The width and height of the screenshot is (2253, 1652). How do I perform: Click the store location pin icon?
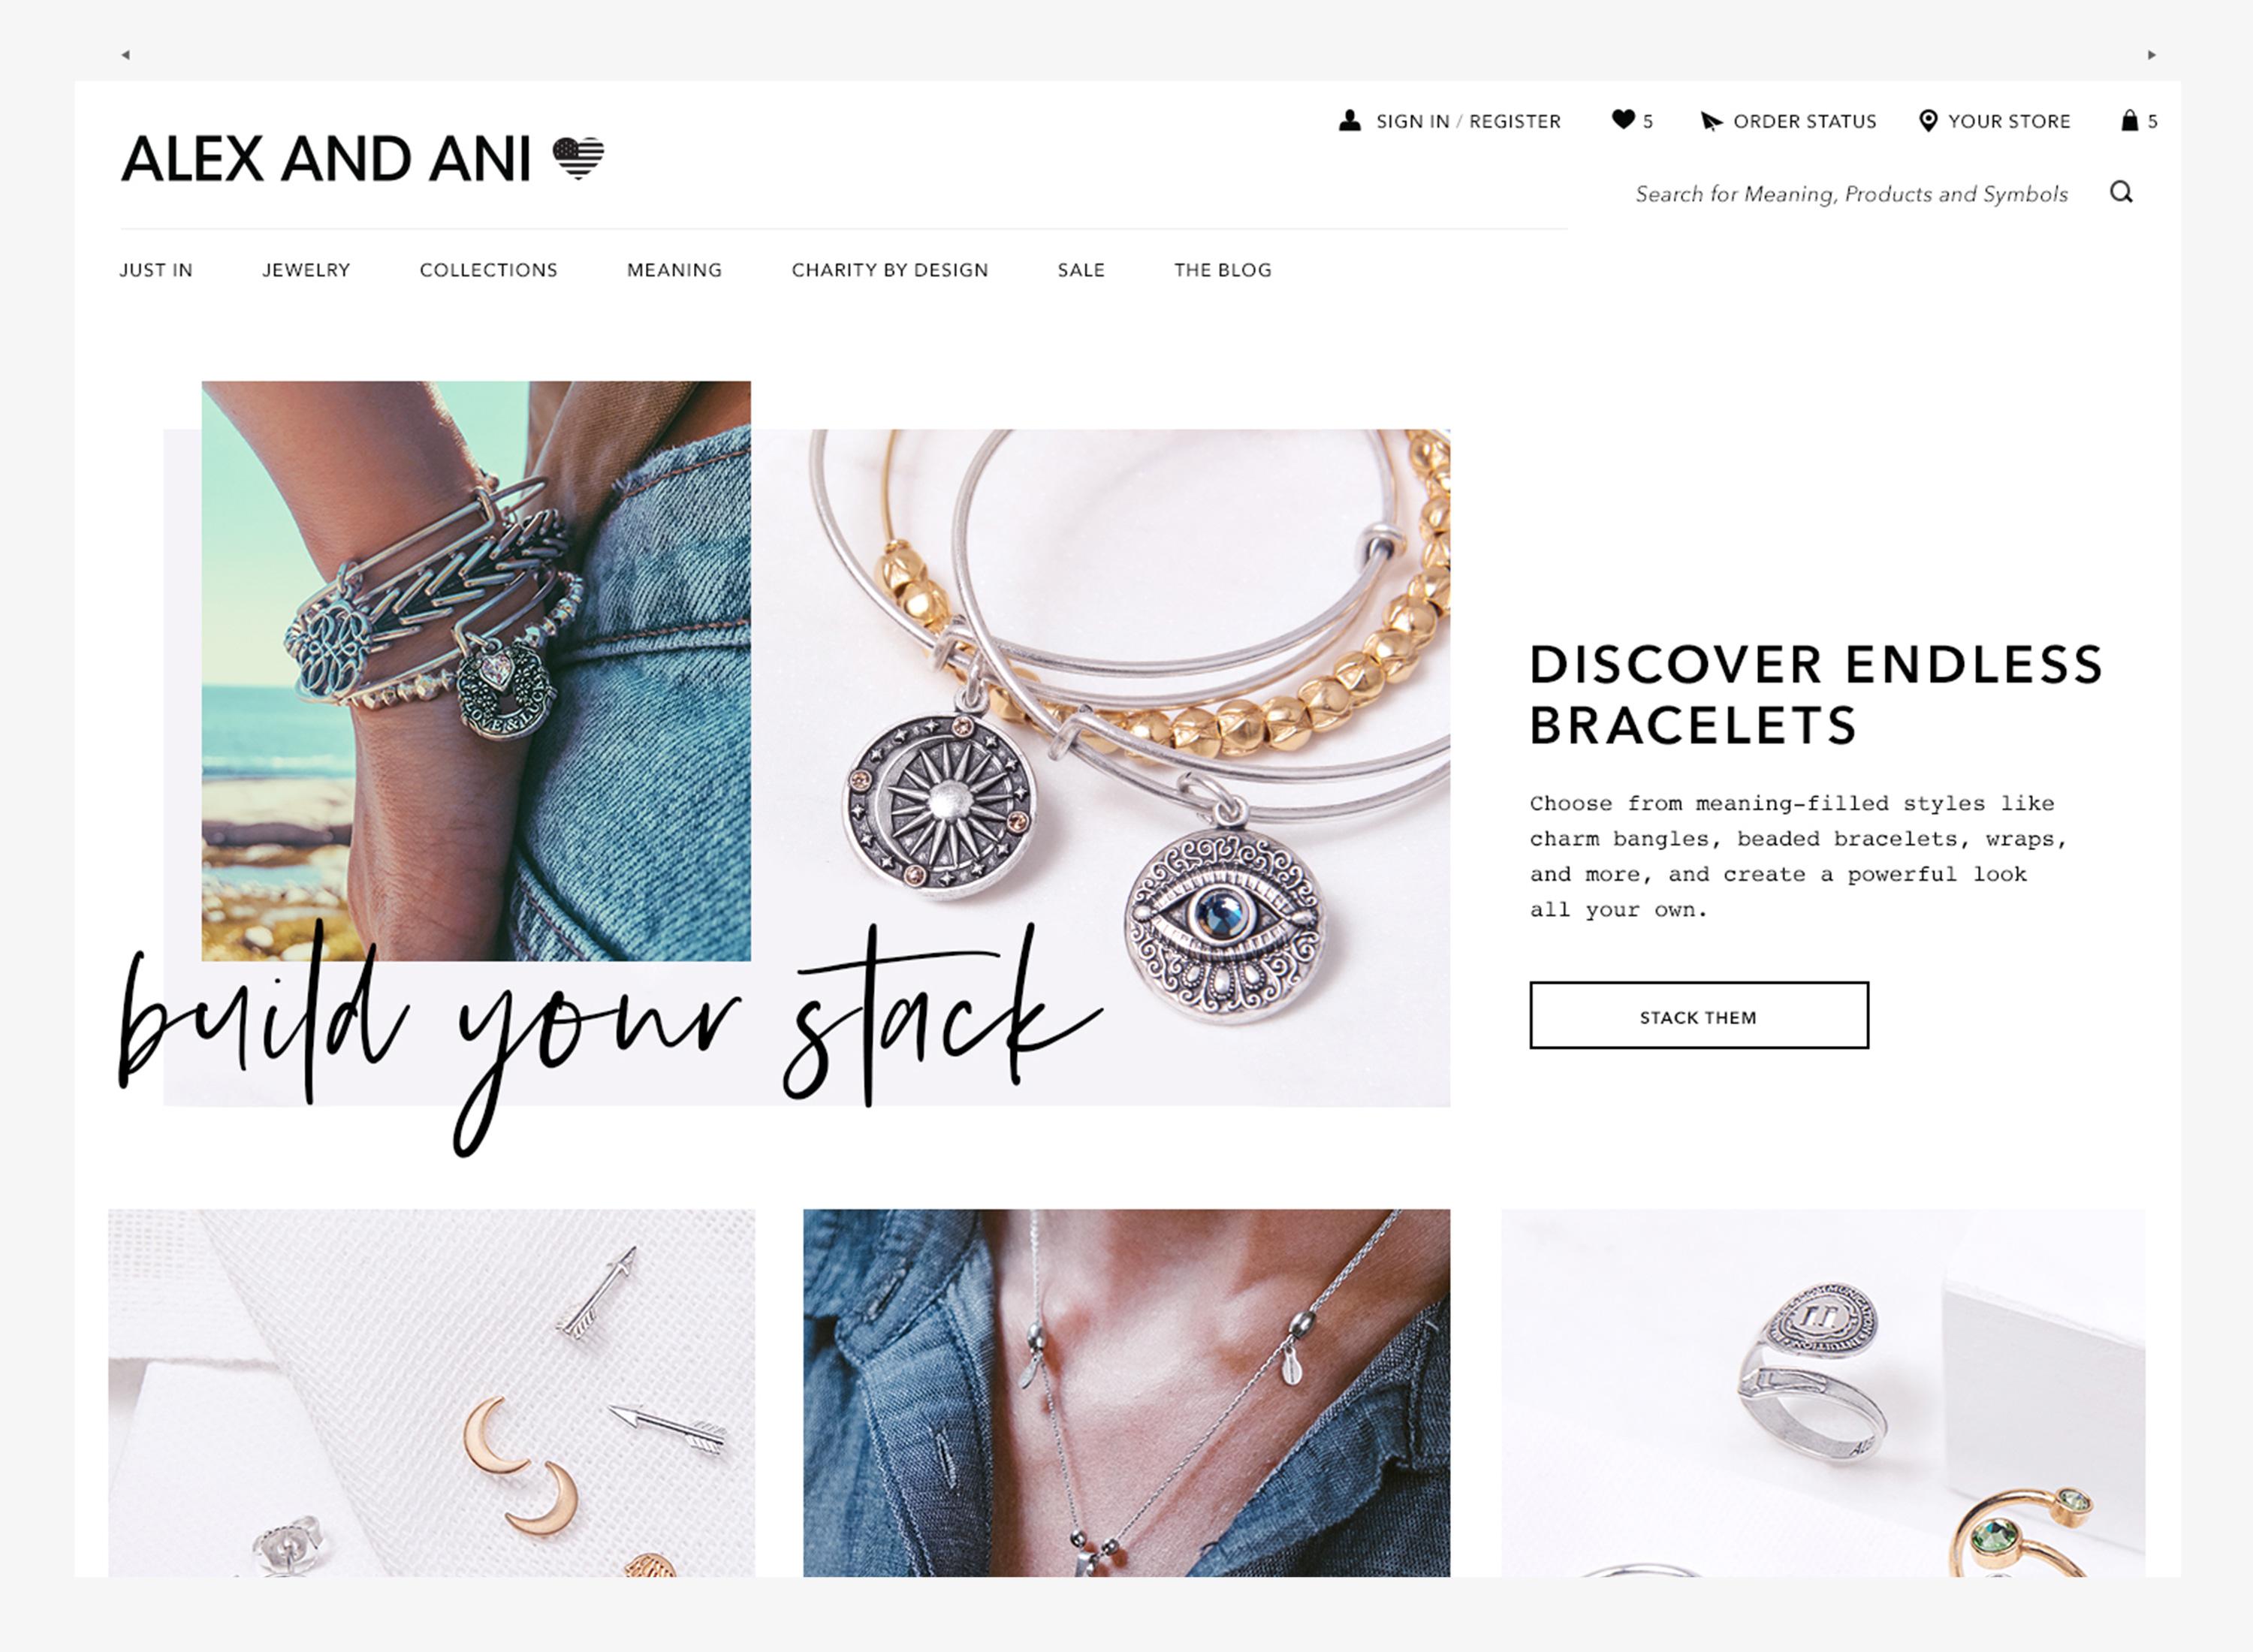click(x=1928, y=121)
